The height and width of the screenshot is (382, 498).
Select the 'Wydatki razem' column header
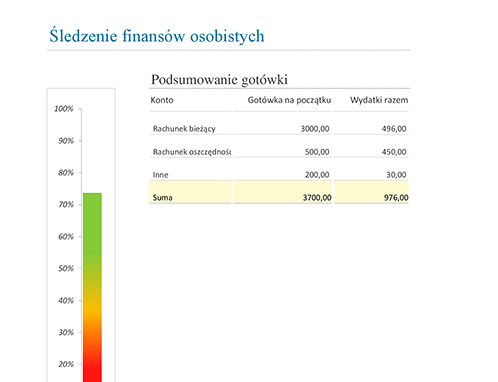pyautogui.click(x=379, y=100)
